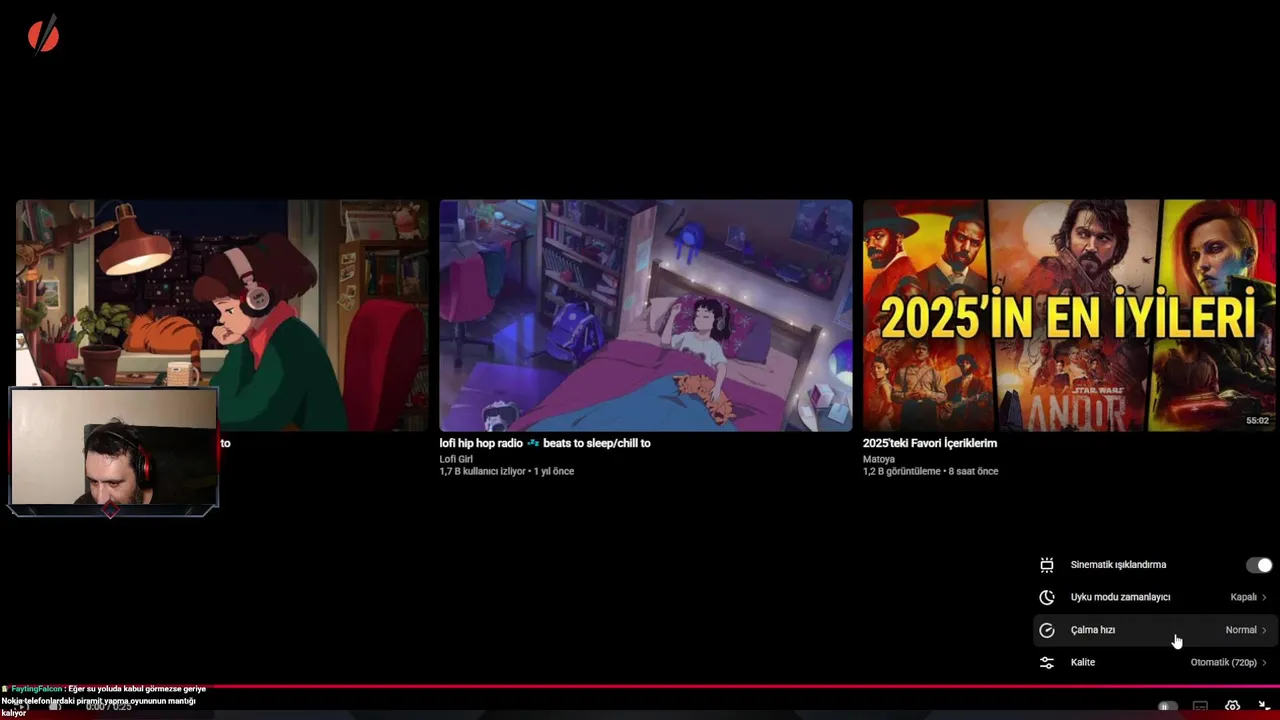Expand the Kapalı sleep timer chevron
The height and width of the screenshot is (720, 1280).
[1264, 597]
